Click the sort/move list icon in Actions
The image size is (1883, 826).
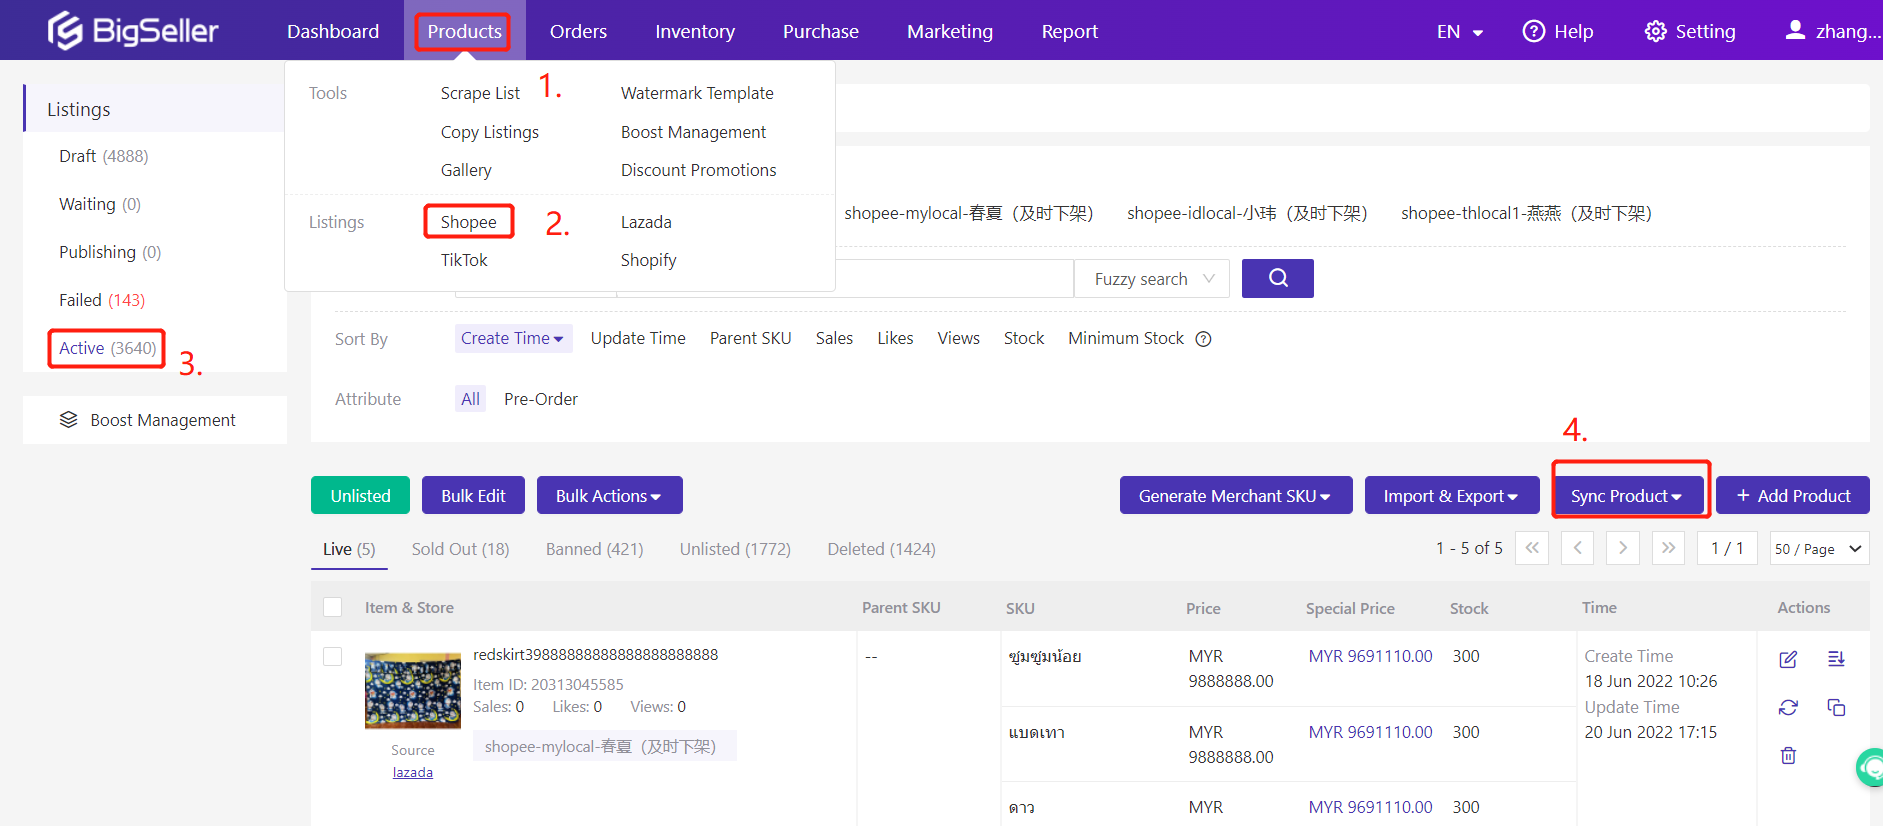pos(1836,659)
